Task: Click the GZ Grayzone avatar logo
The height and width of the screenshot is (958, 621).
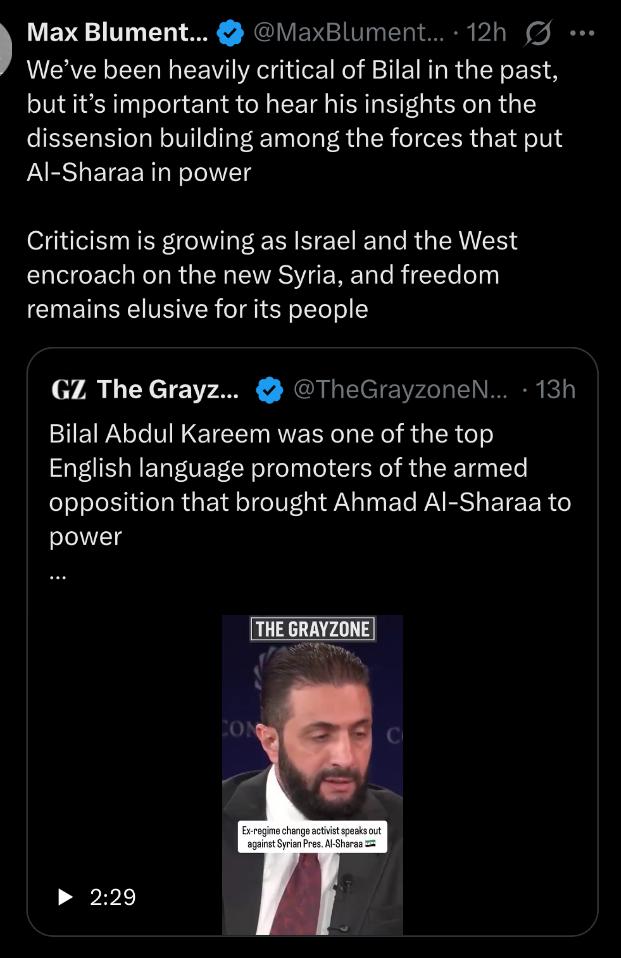Action: pyautogui.click(x=67, y=389)
